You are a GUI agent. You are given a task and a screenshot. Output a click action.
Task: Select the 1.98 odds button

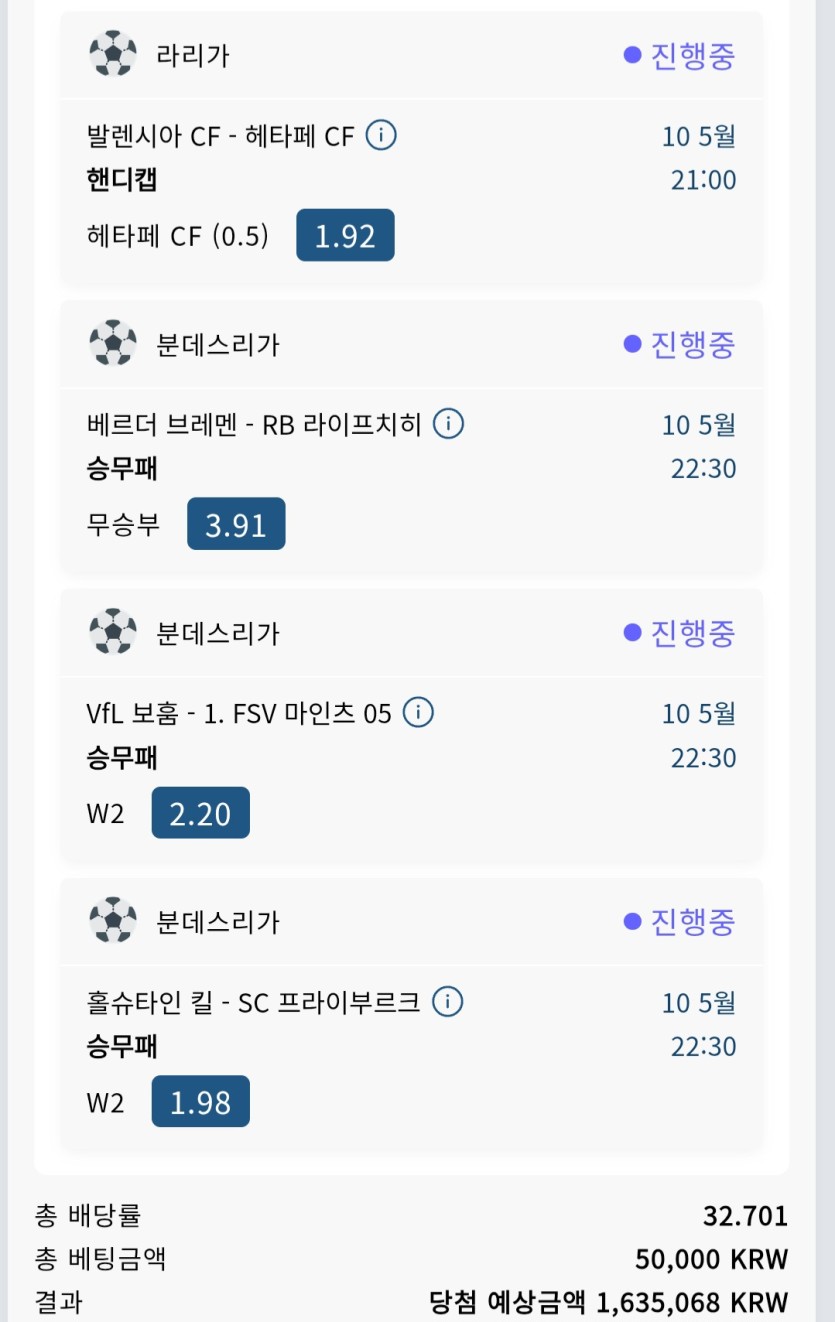point(200,1101)
